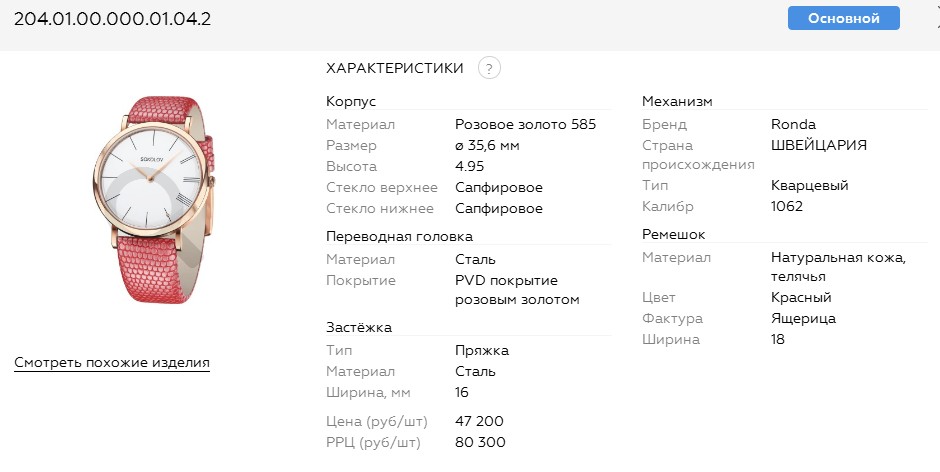Click the Переводная головка section header
The width and height of the screenshot is (940, 472).
coord(399,236)
